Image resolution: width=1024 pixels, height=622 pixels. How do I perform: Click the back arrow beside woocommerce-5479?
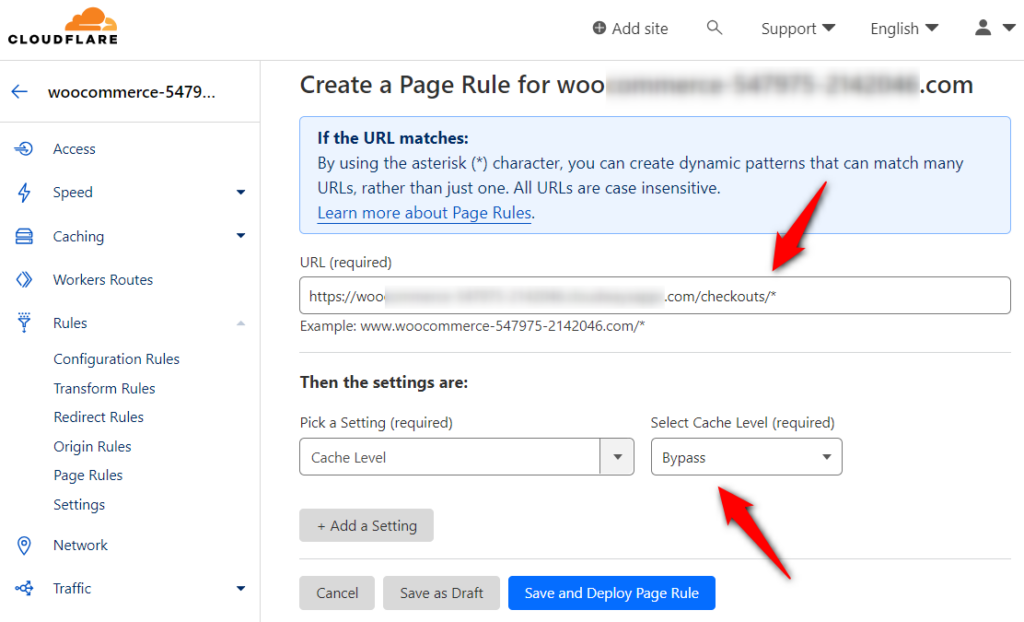click(x=19, y=91)
